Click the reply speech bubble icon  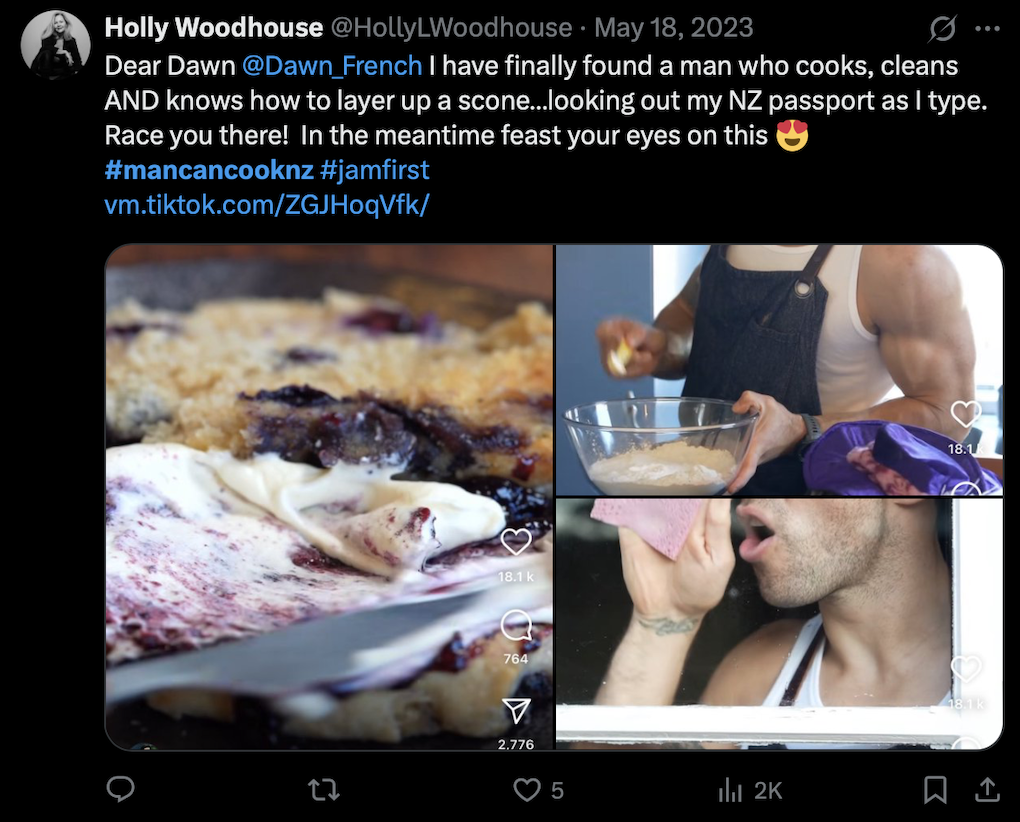tap(121, 790)
